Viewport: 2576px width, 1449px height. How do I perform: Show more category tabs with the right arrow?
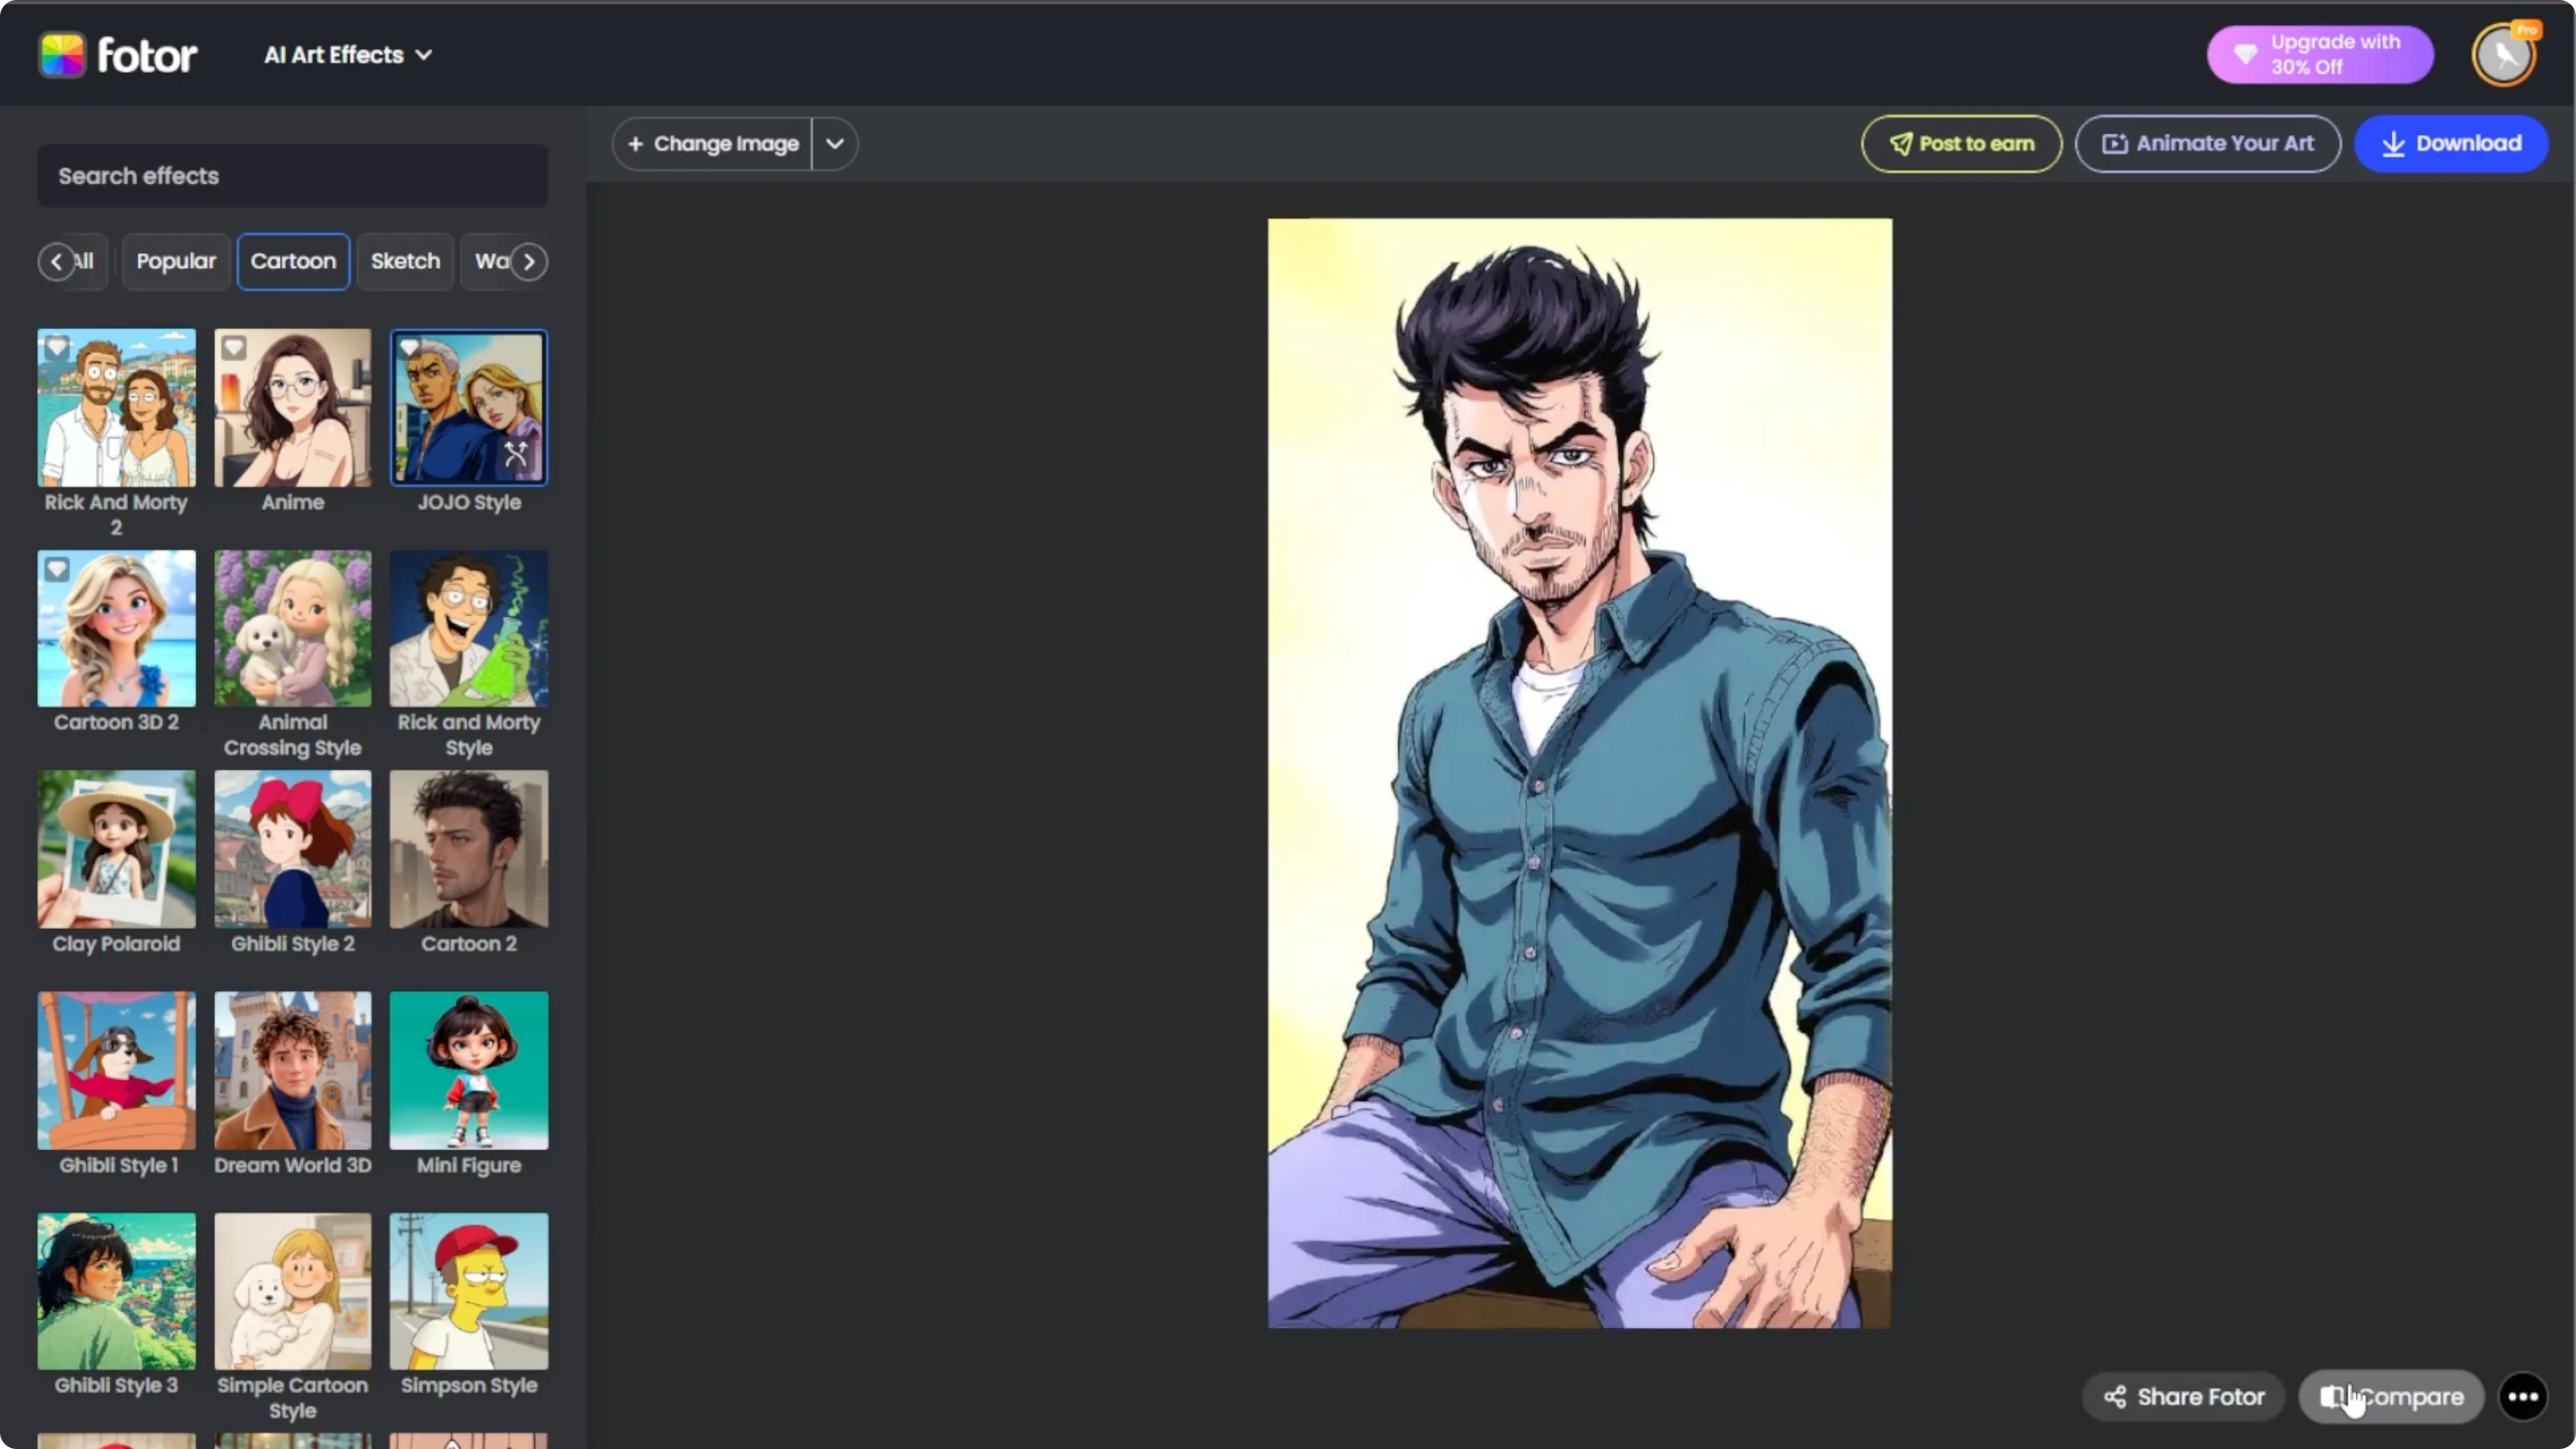pyautogui.click(x=529, y=262)
